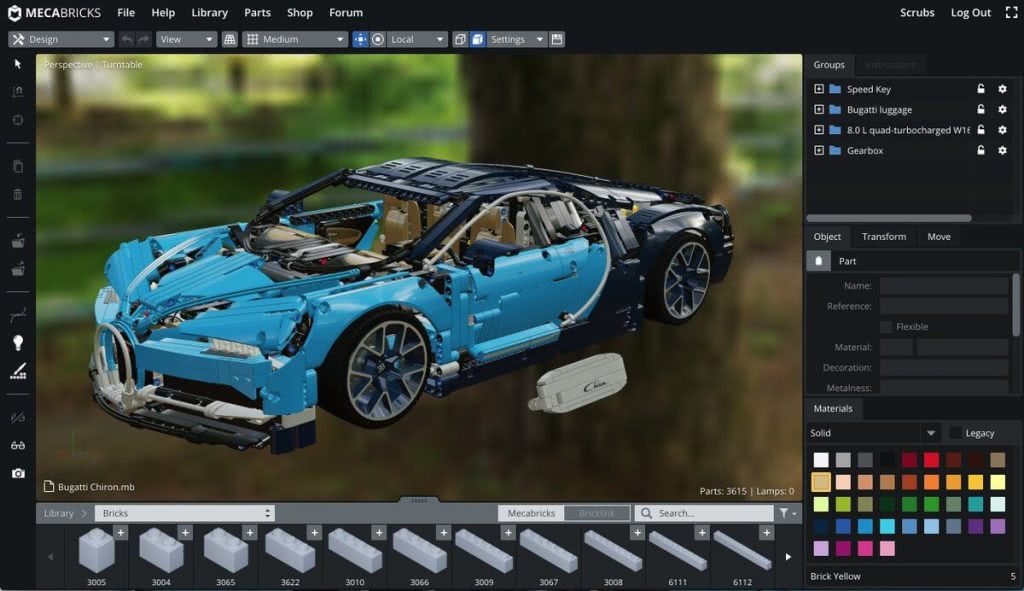The image size is (1024, 591).
Task: Open settings gear for Gearbox group
Action: click(1002, 150)
